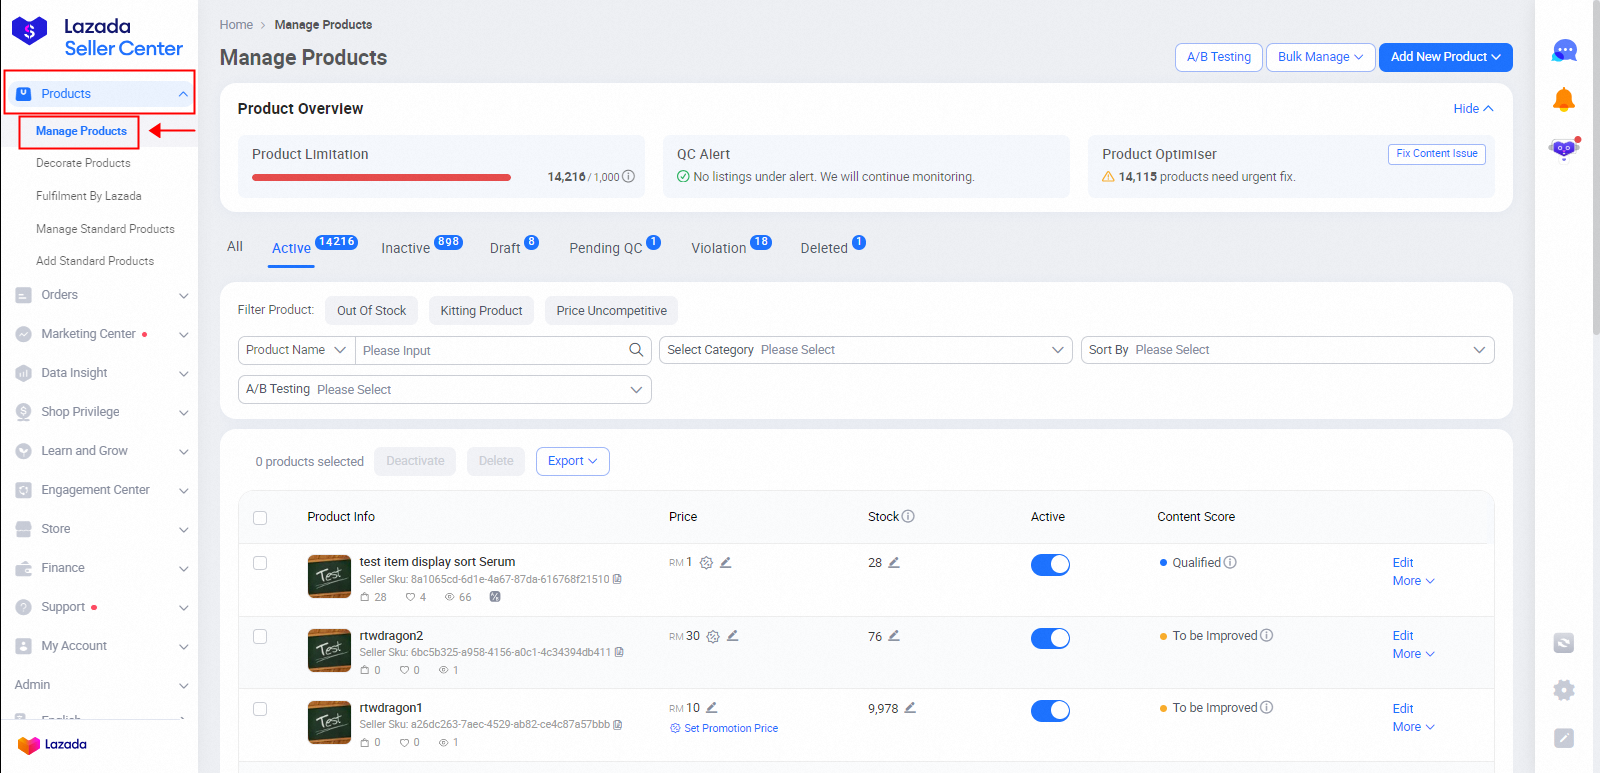Click the Fix Content Issue button
This screenshot has width=1600, height=773.
click(x=1436, y=154)
